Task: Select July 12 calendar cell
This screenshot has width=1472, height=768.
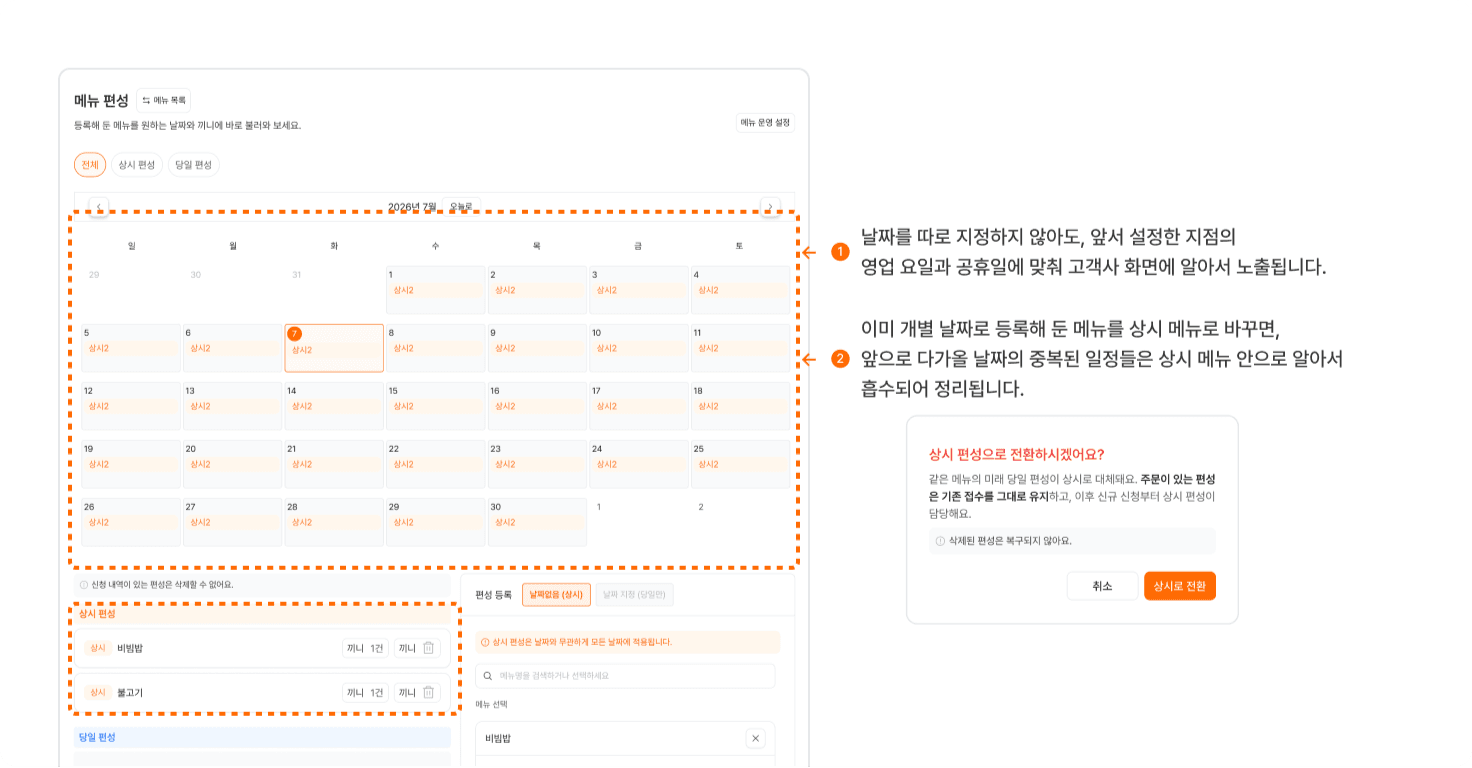Action: point(131,406)
